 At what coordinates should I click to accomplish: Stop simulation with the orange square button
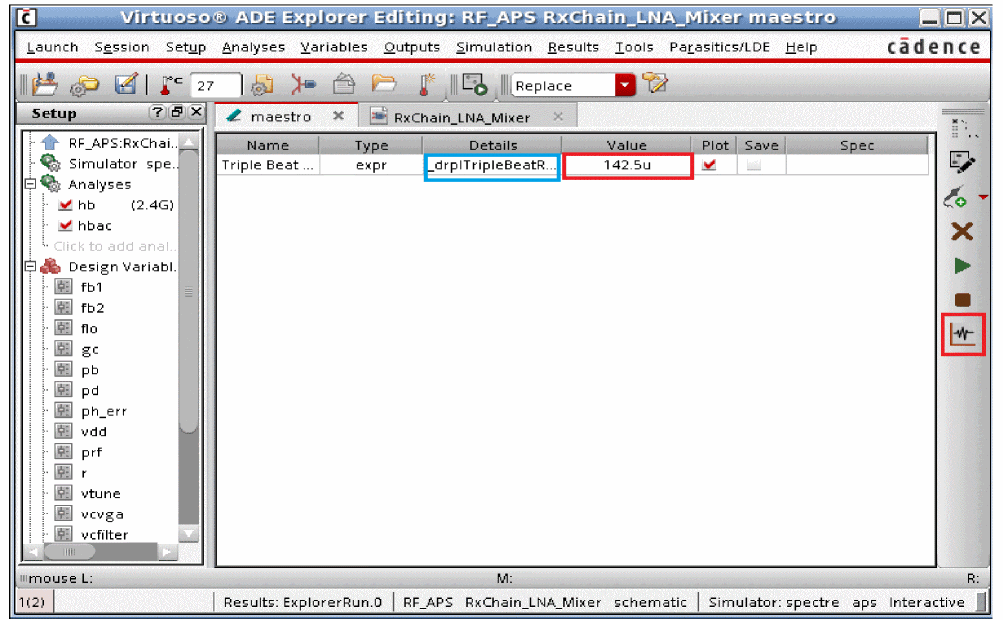coord(962,300)
